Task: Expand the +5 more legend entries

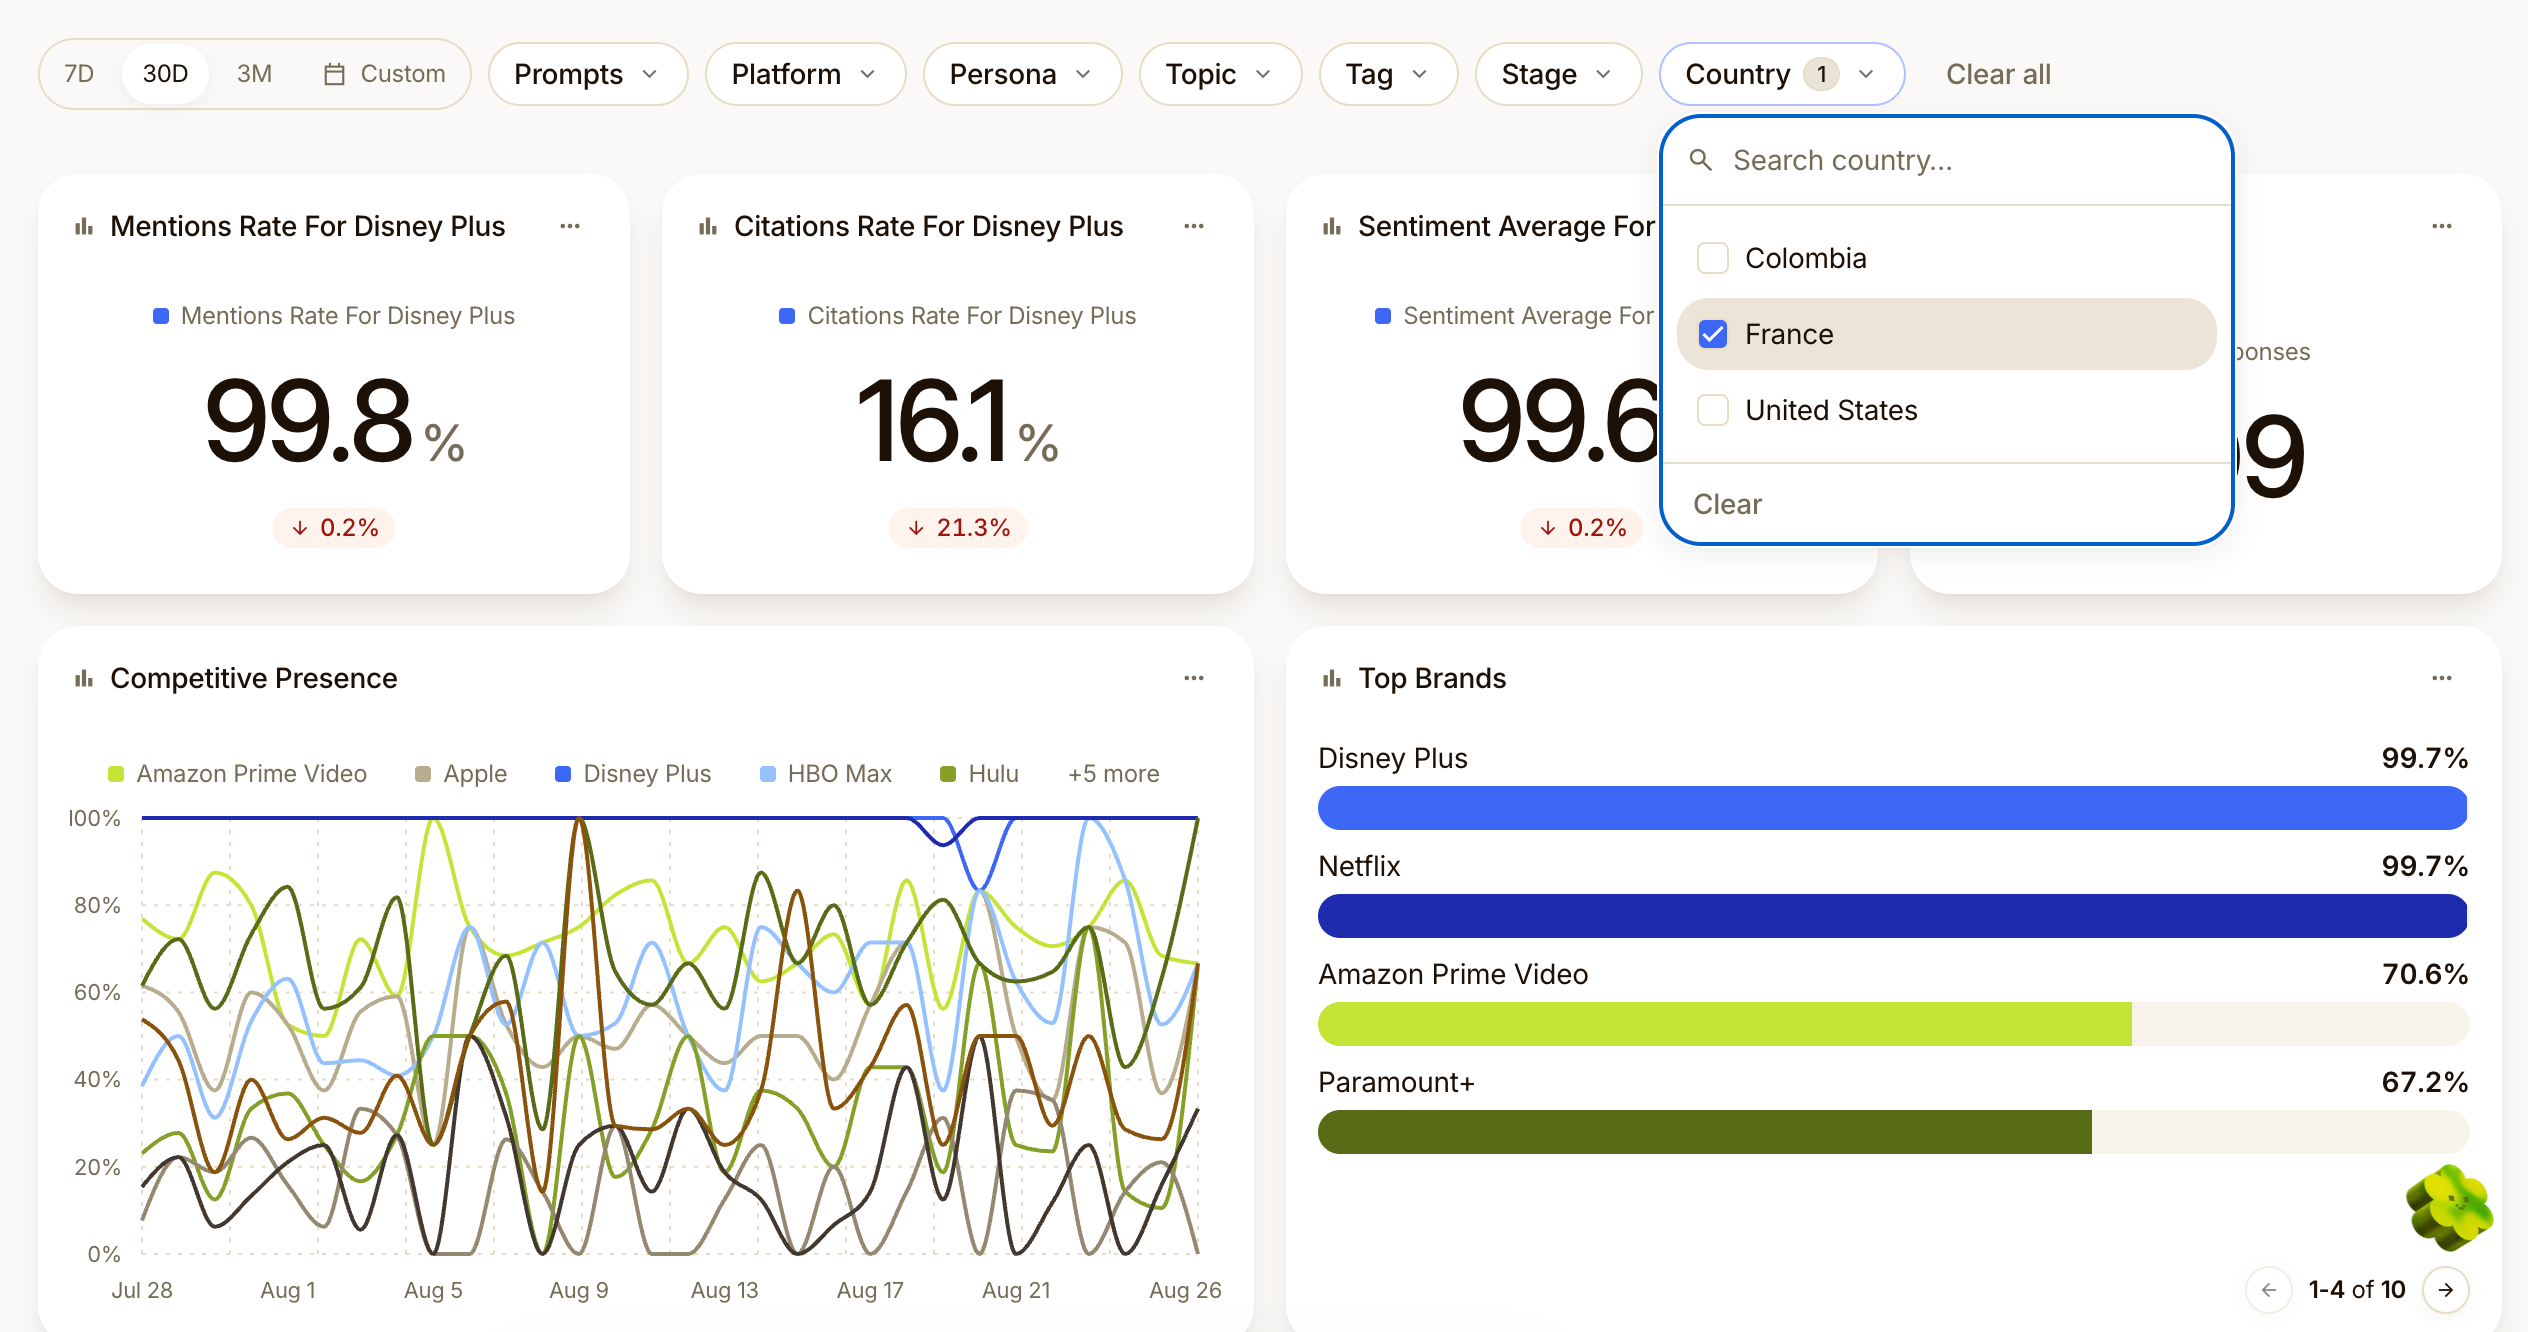Action: click(x=1114, y=774)
